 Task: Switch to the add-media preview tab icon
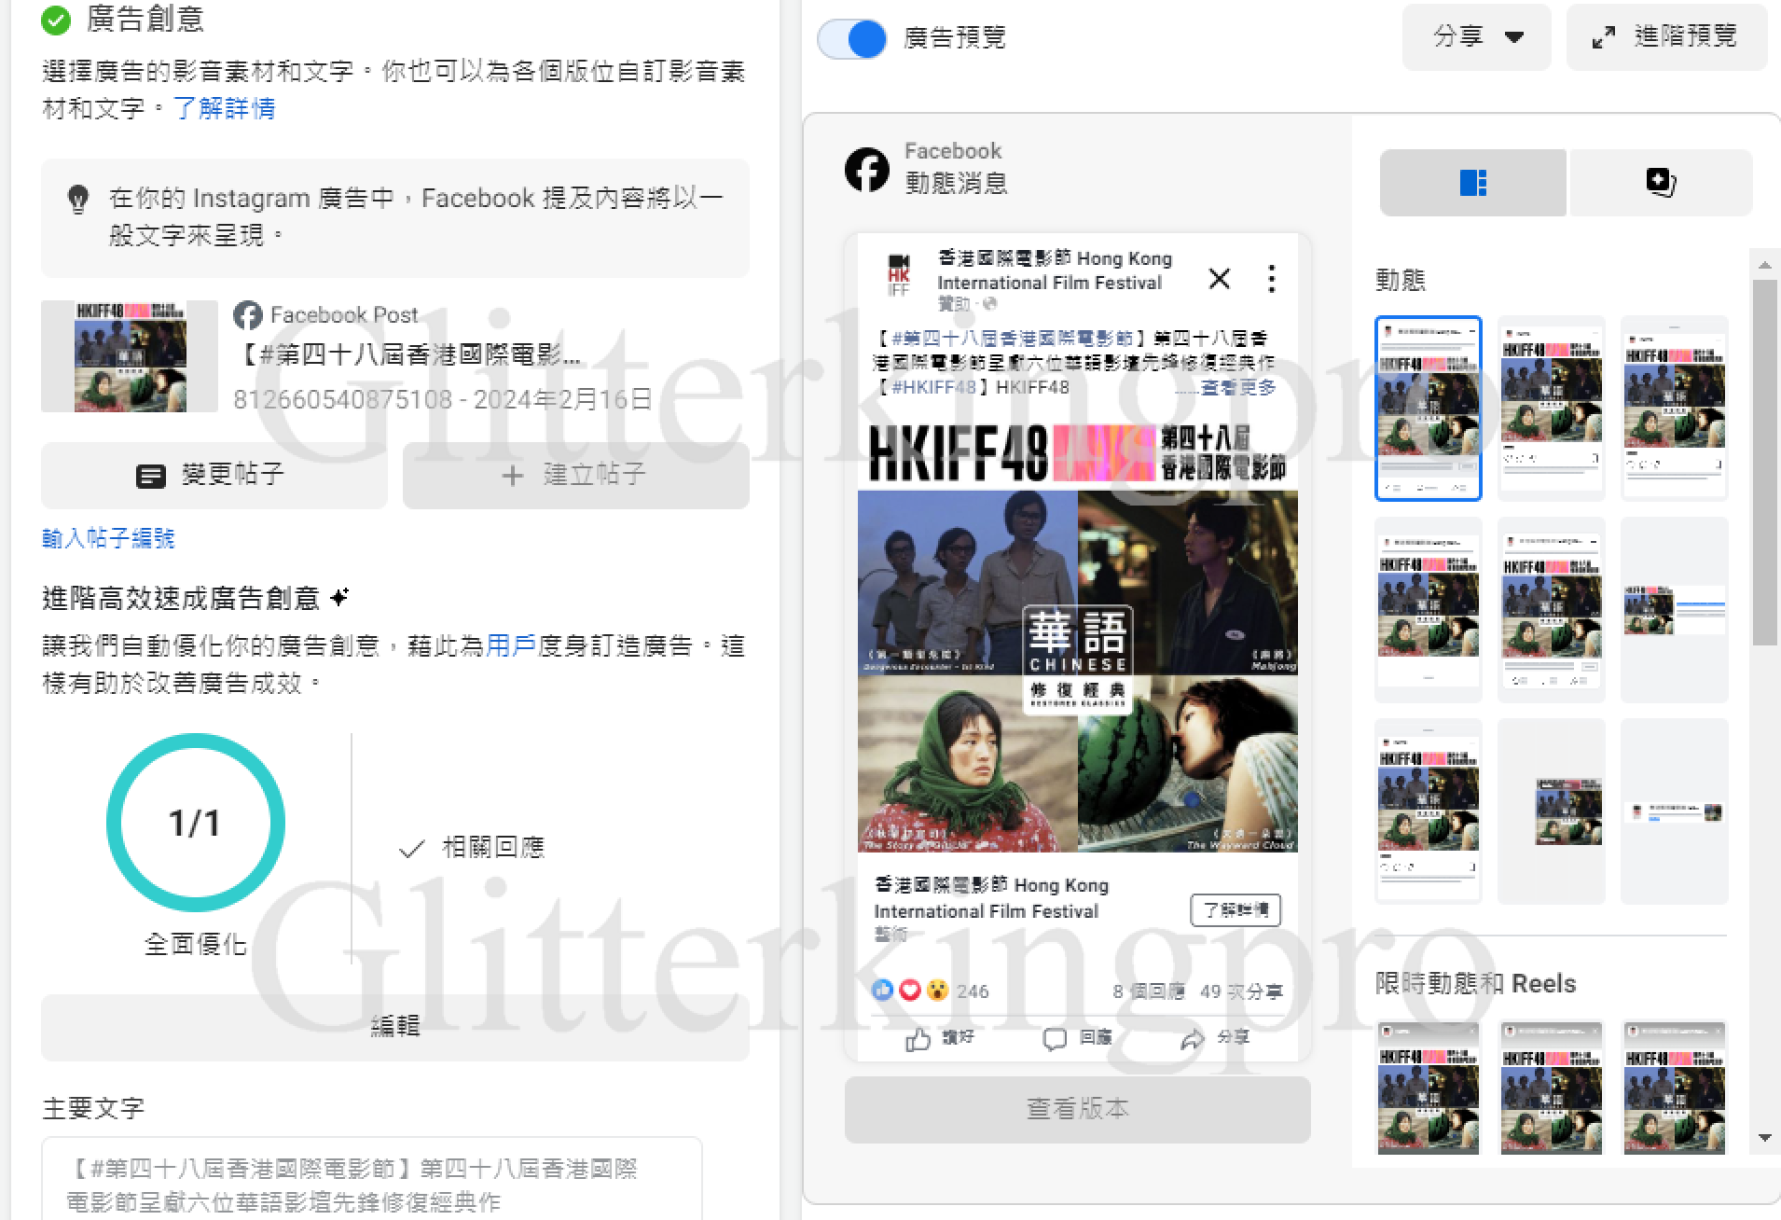[x=1660, y=183]
